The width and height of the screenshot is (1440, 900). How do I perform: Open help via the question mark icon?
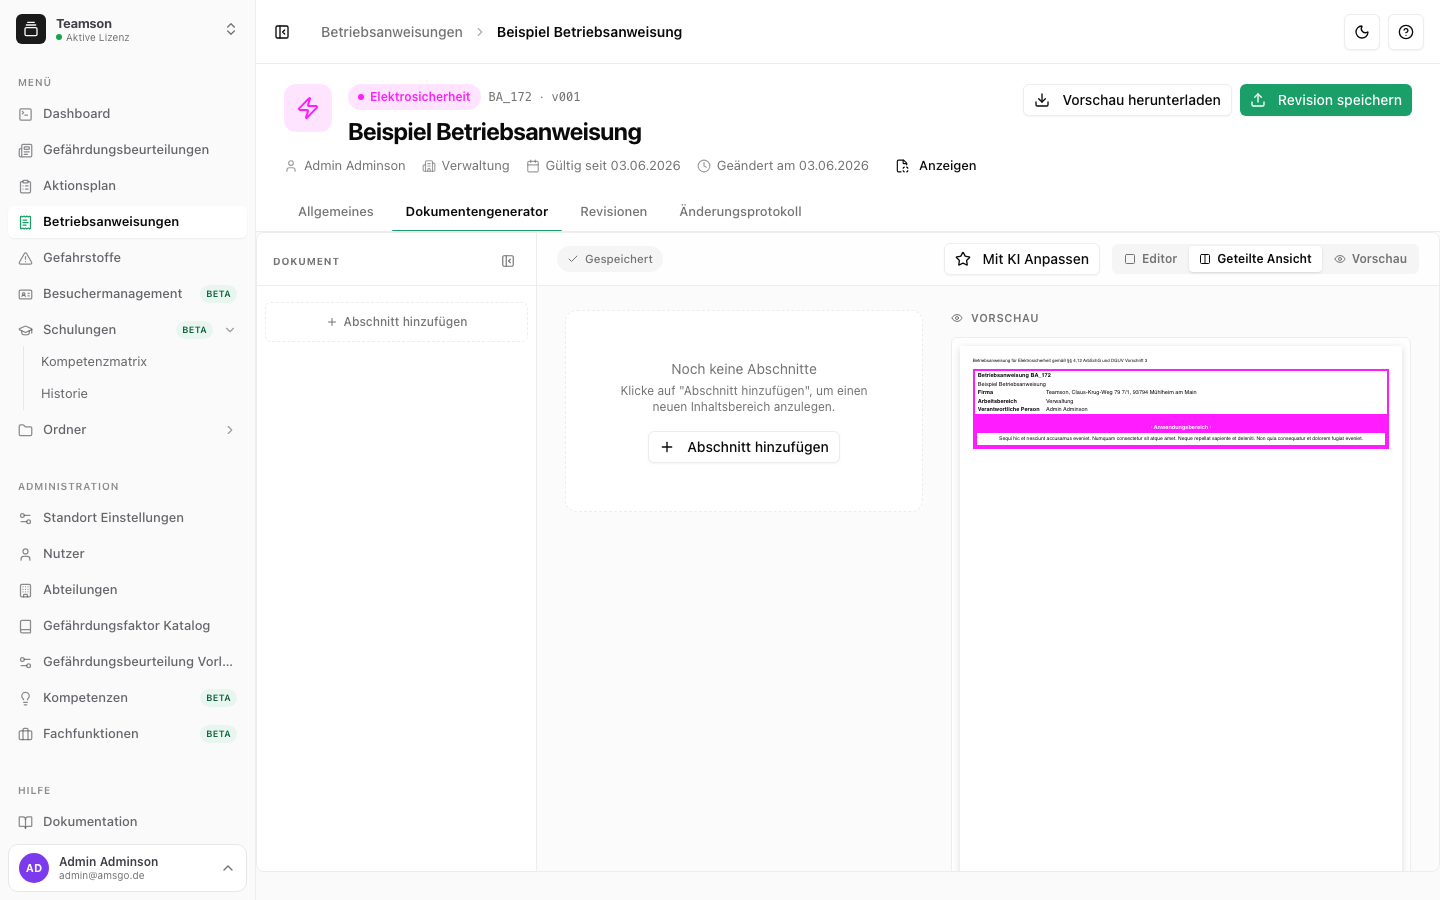pyautogui.click(x=1406, y=32)
